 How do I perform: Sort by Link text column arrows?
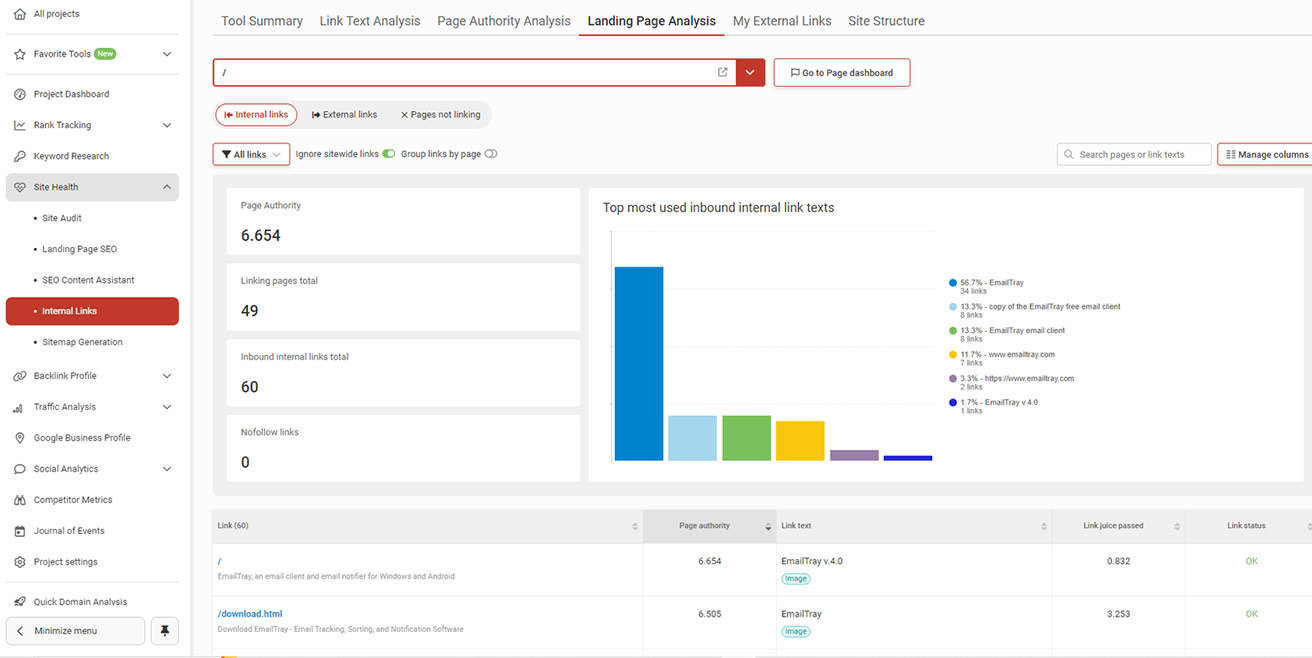tap(1044, 526)
